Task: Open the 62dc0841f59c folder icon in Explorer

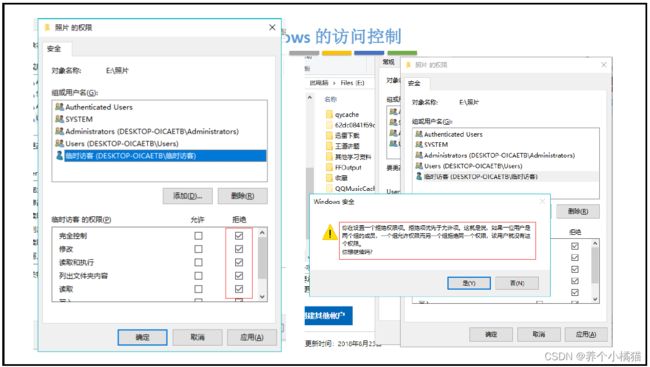Action: pos(330,125)
